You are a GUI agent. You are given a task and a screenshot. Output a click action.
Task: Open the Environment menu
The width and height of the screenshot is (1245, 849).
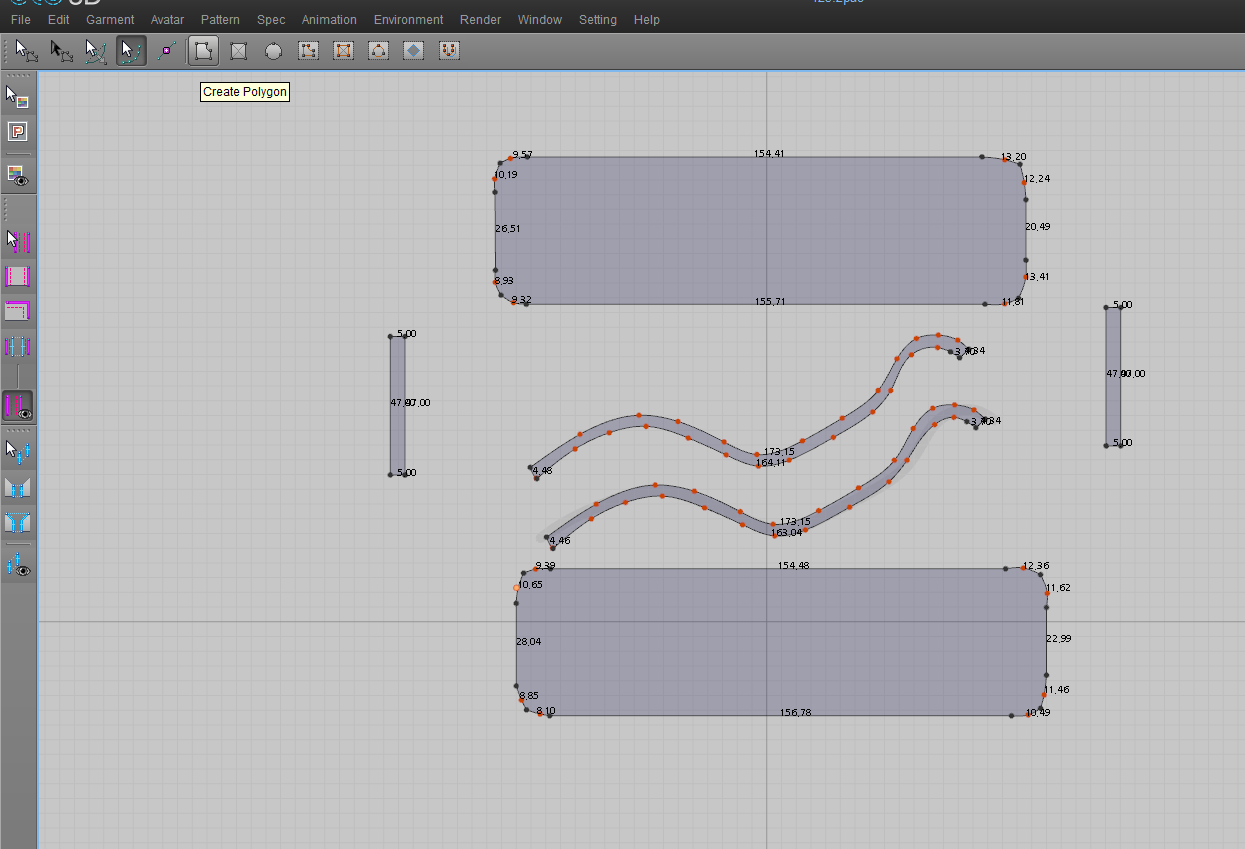pos(408,20)
